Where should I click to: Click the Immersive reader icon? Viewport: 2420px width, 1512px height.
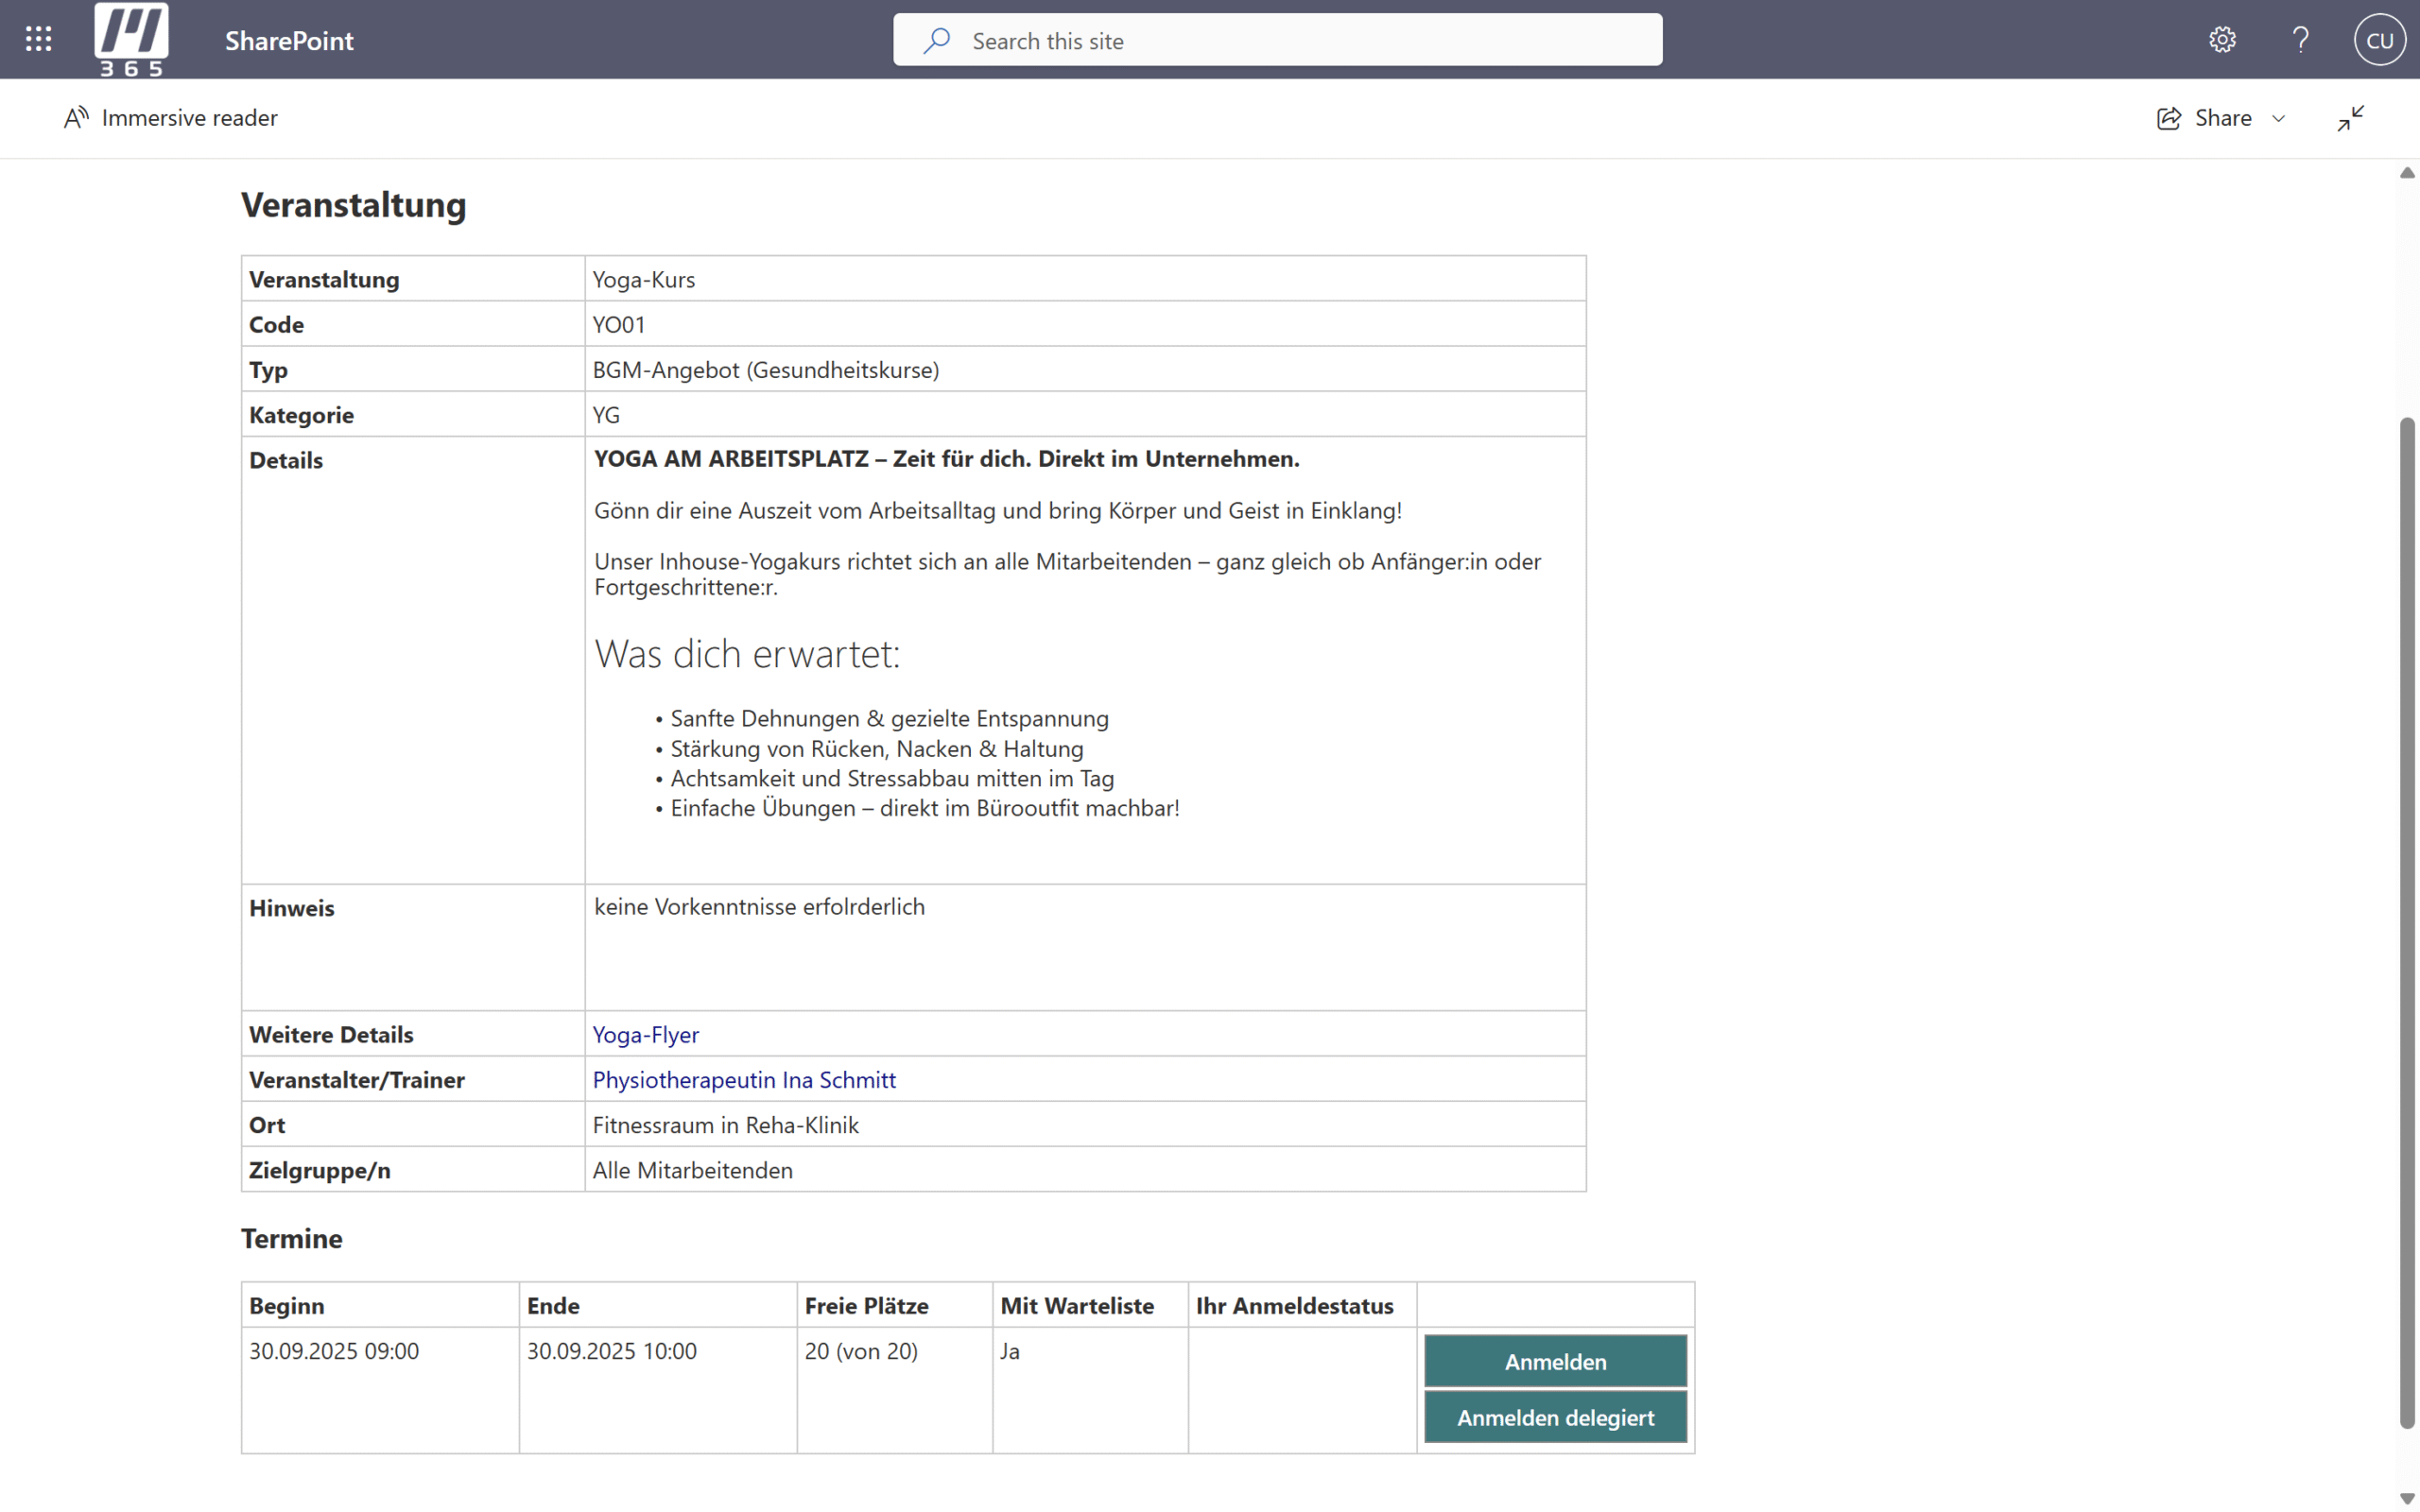click(x=76, y=118)
